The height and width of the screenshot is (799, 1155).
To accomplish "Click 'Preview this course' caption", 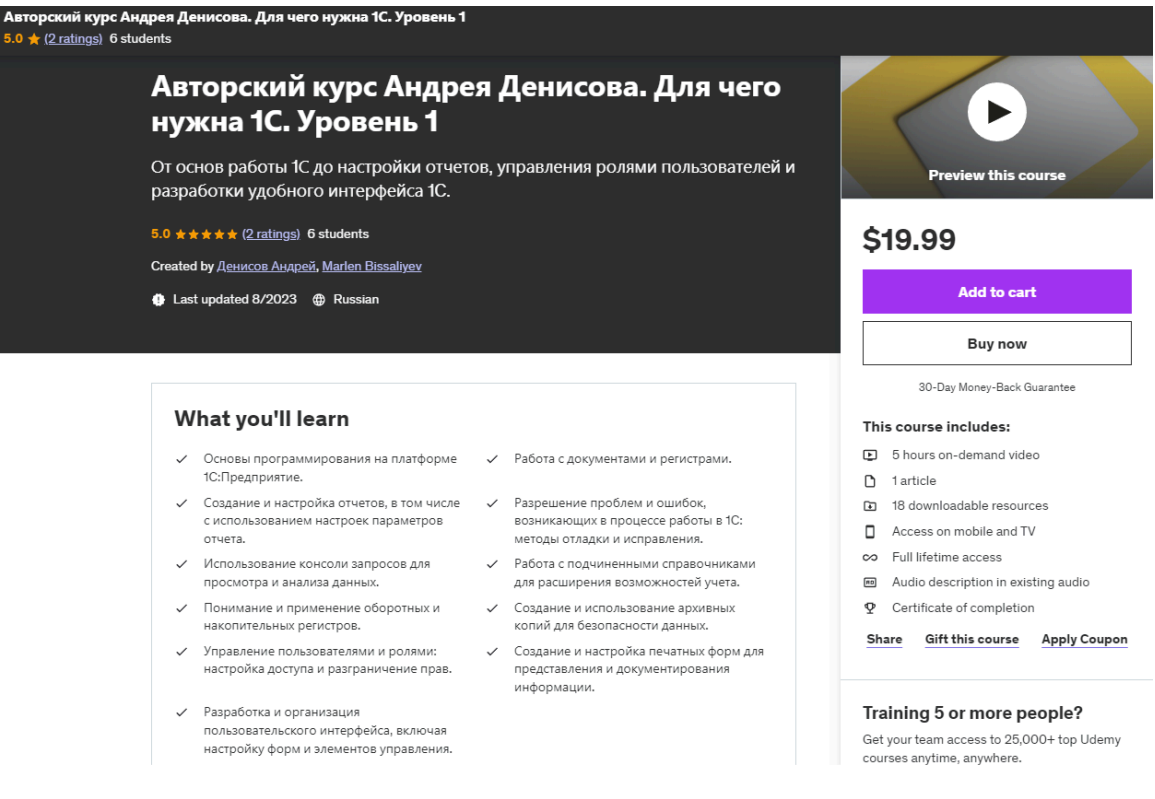I will click(997, 175).
